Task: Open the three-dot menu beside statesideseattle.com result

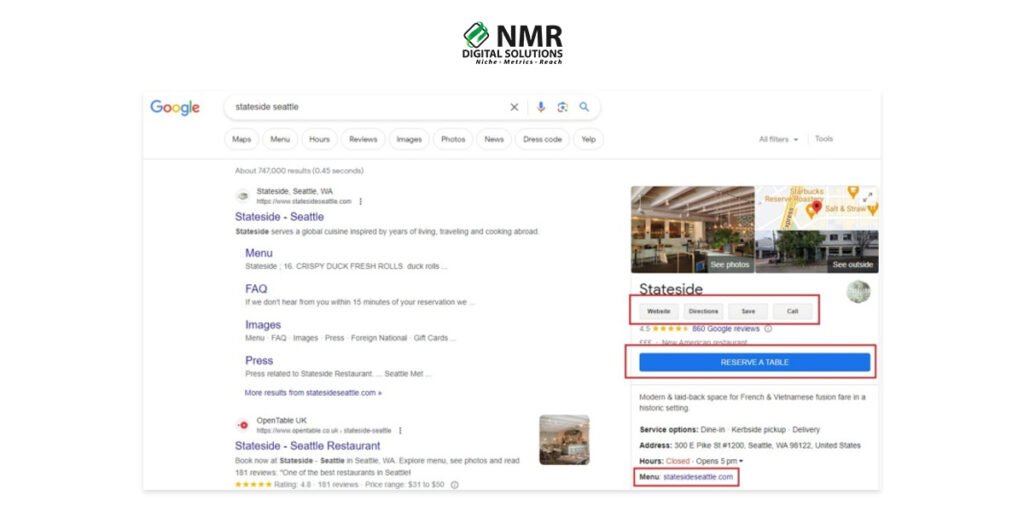Action: (361, 201)
